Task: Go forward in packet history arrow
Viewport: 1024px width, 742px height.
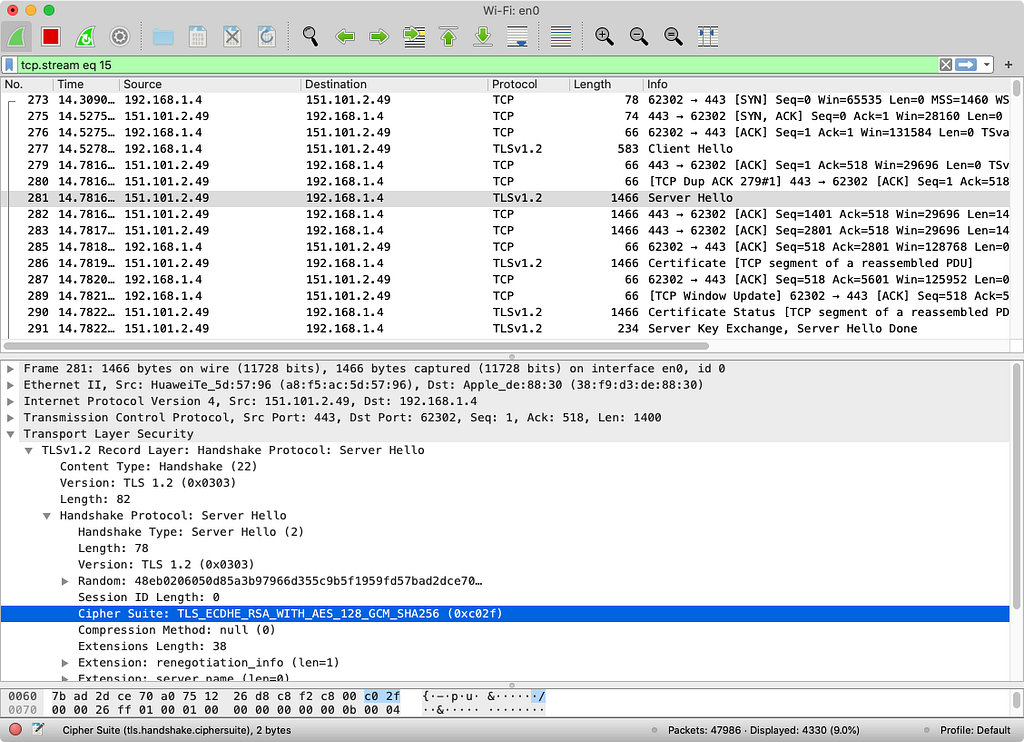Action: (x=379, y=37)
